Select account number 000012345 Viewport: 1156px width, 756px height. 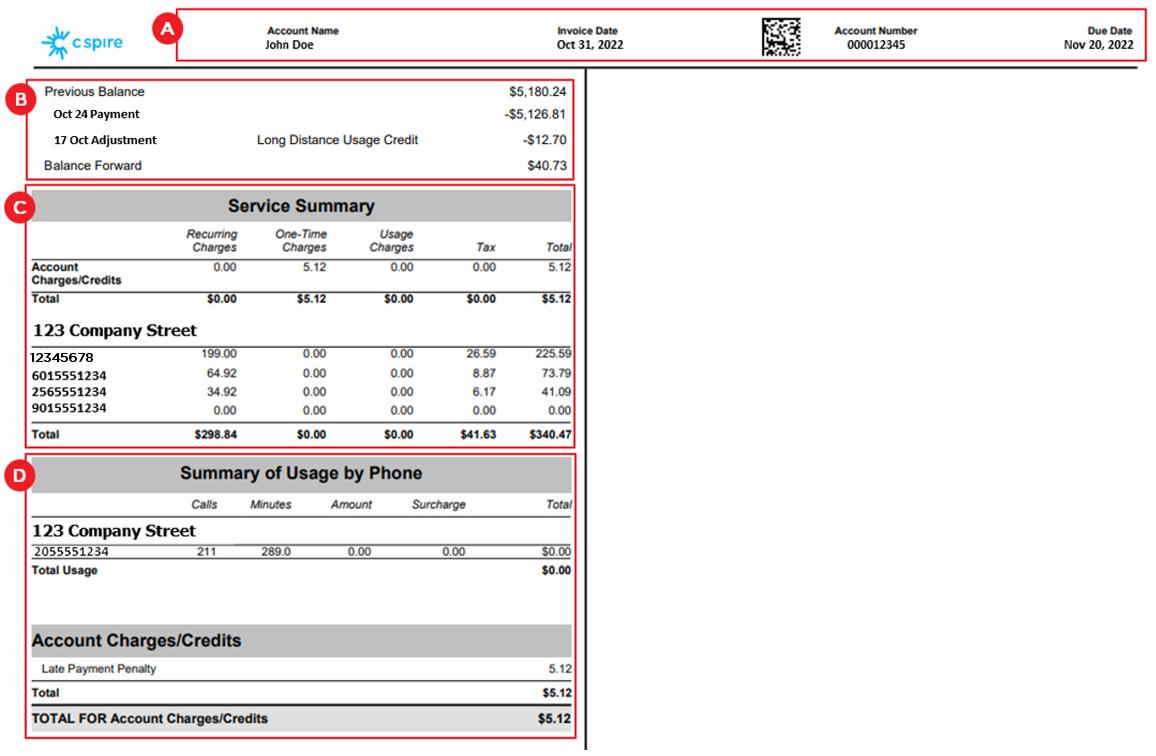(875, 45)
